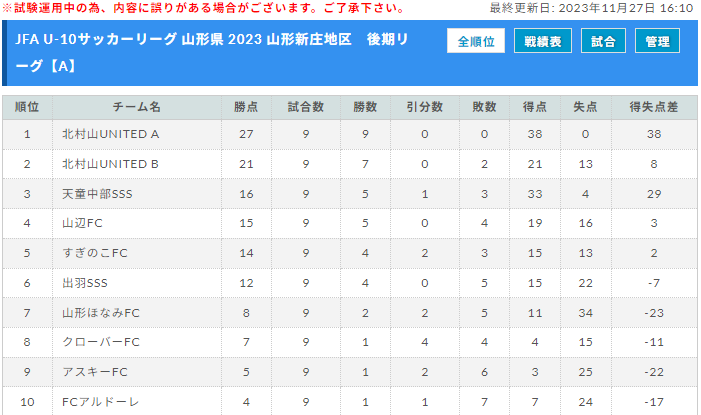Select team アスキーFC
This screenshot has width=701, height=415.
pos(95,372)
